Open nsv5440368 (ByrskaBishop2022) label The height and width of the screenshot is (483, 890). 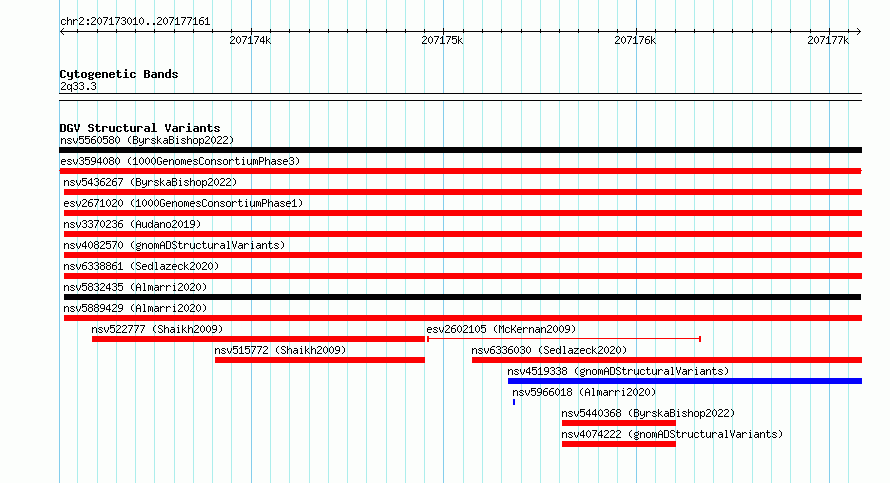pyautogui.click(x=648, y=413)
